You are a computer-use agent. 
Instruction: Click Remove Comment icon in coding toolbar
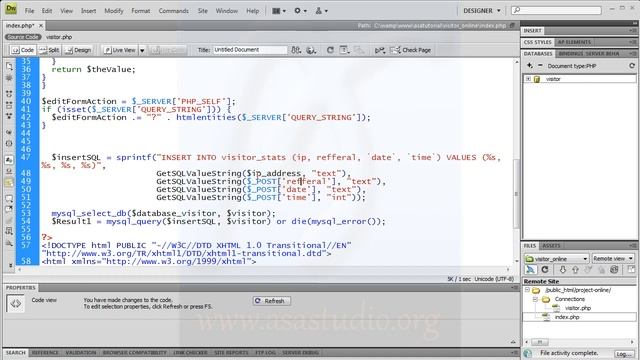(9, 210)
